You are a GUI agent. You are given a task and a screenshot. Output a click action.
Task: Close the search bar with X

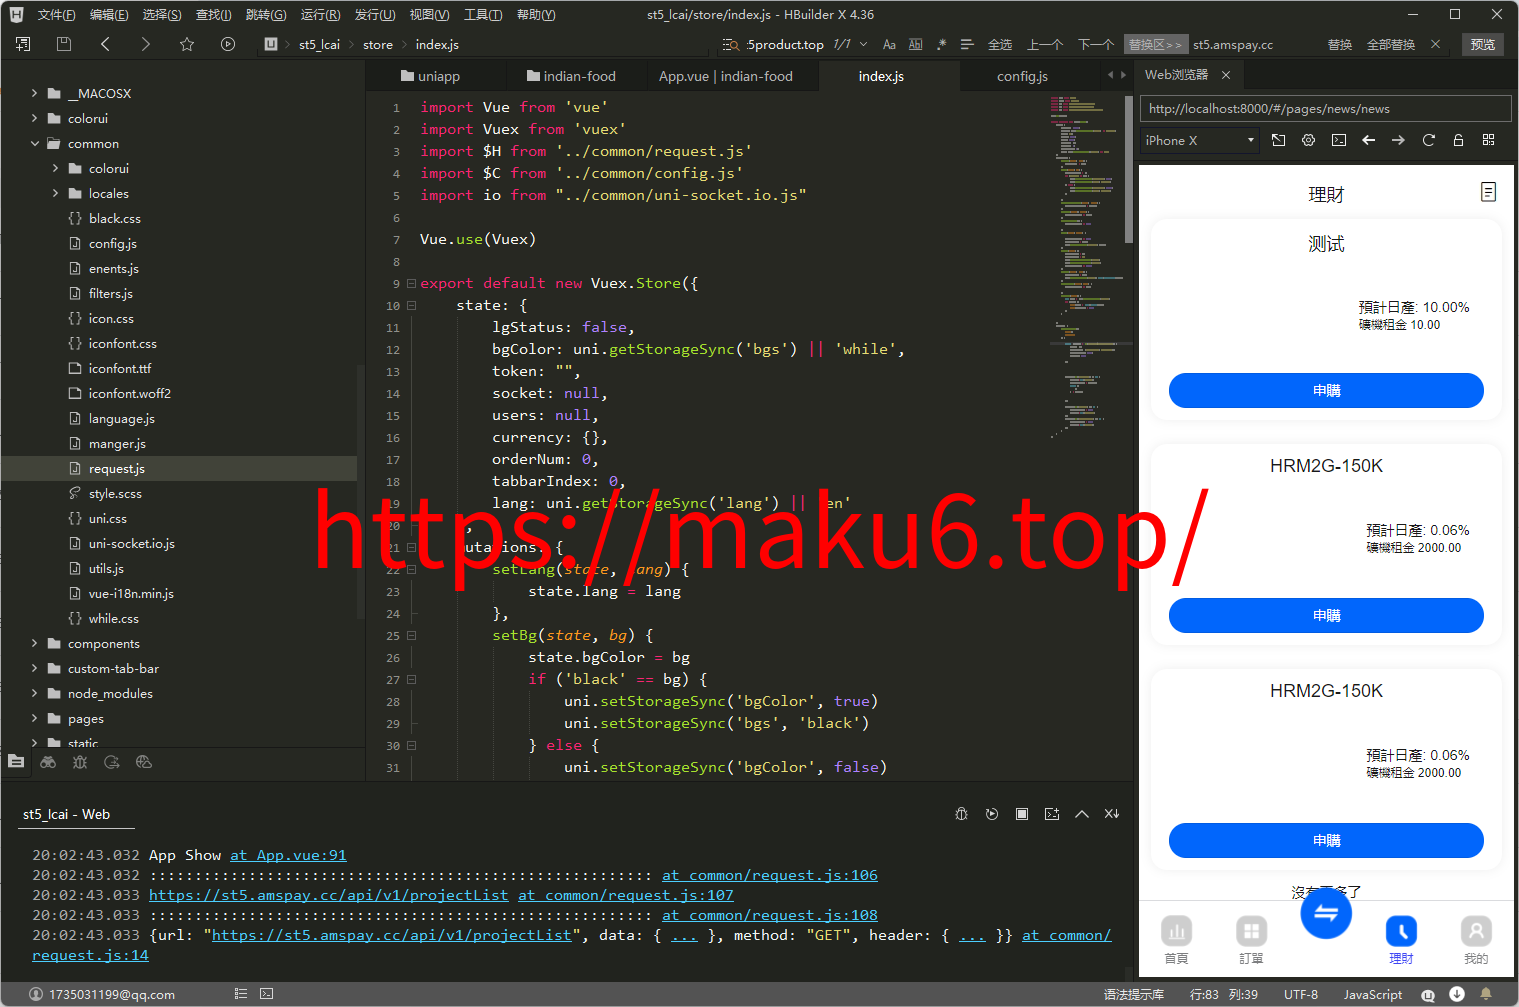coord(1436,44)
